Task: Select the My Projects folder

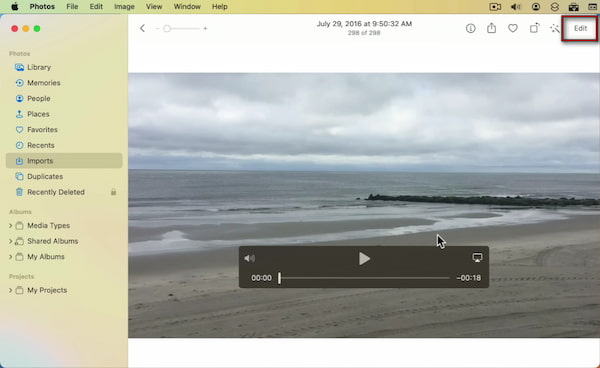Action: click(x=47, y=290)
